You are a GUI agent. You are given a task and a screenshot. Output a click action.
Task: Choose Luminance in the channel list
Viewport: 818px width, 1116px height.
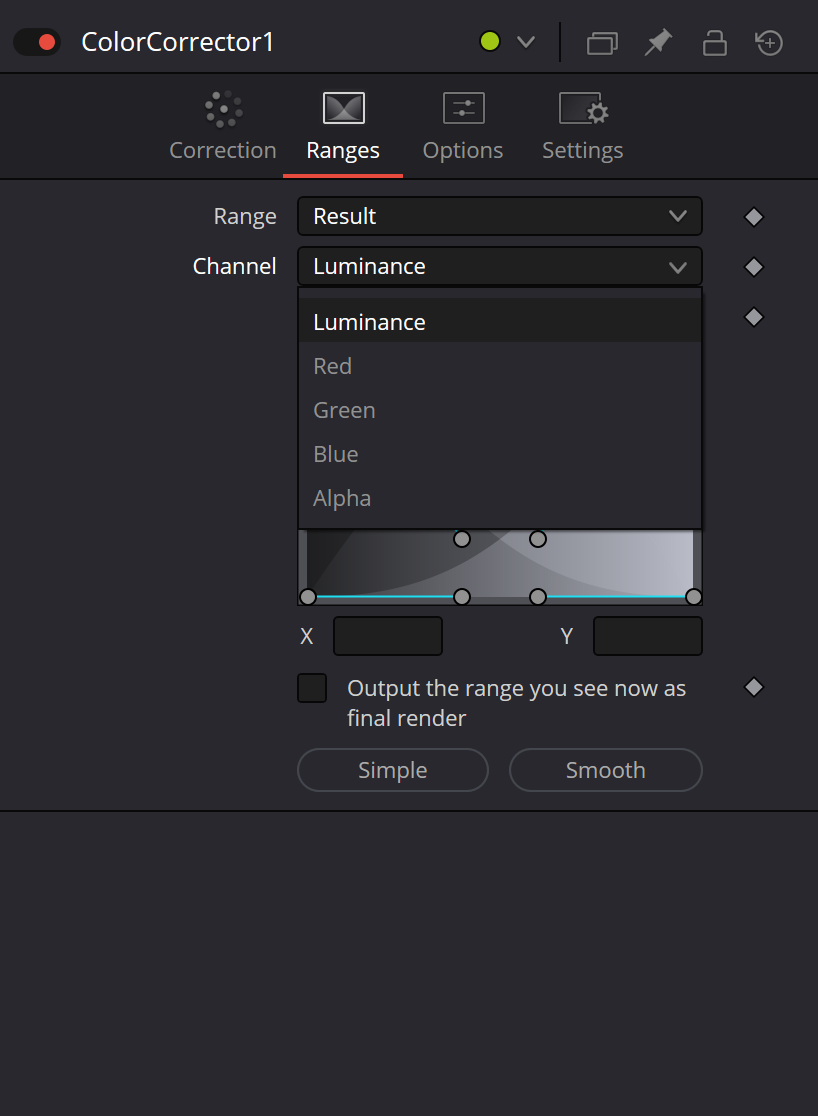[x=500, y=322]
